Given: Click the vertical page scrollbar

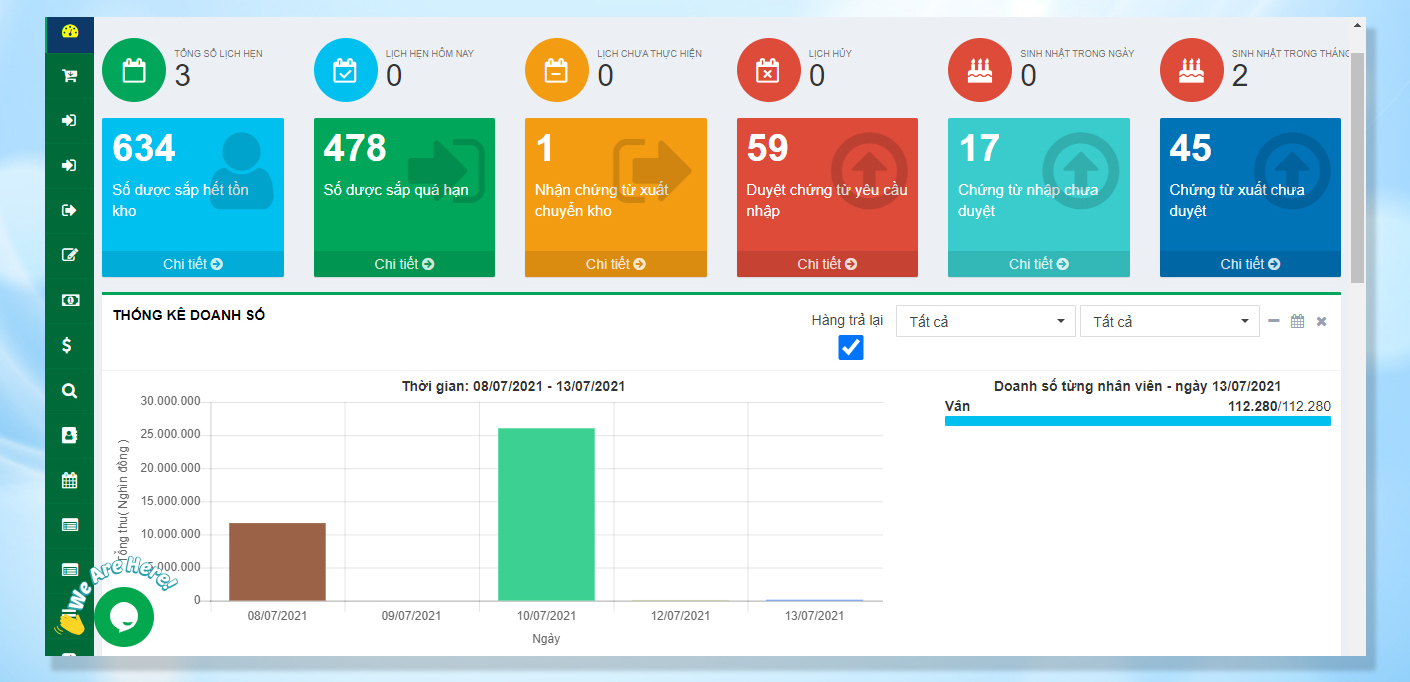Looking at the screenshot, I should tap(1357, 170).
